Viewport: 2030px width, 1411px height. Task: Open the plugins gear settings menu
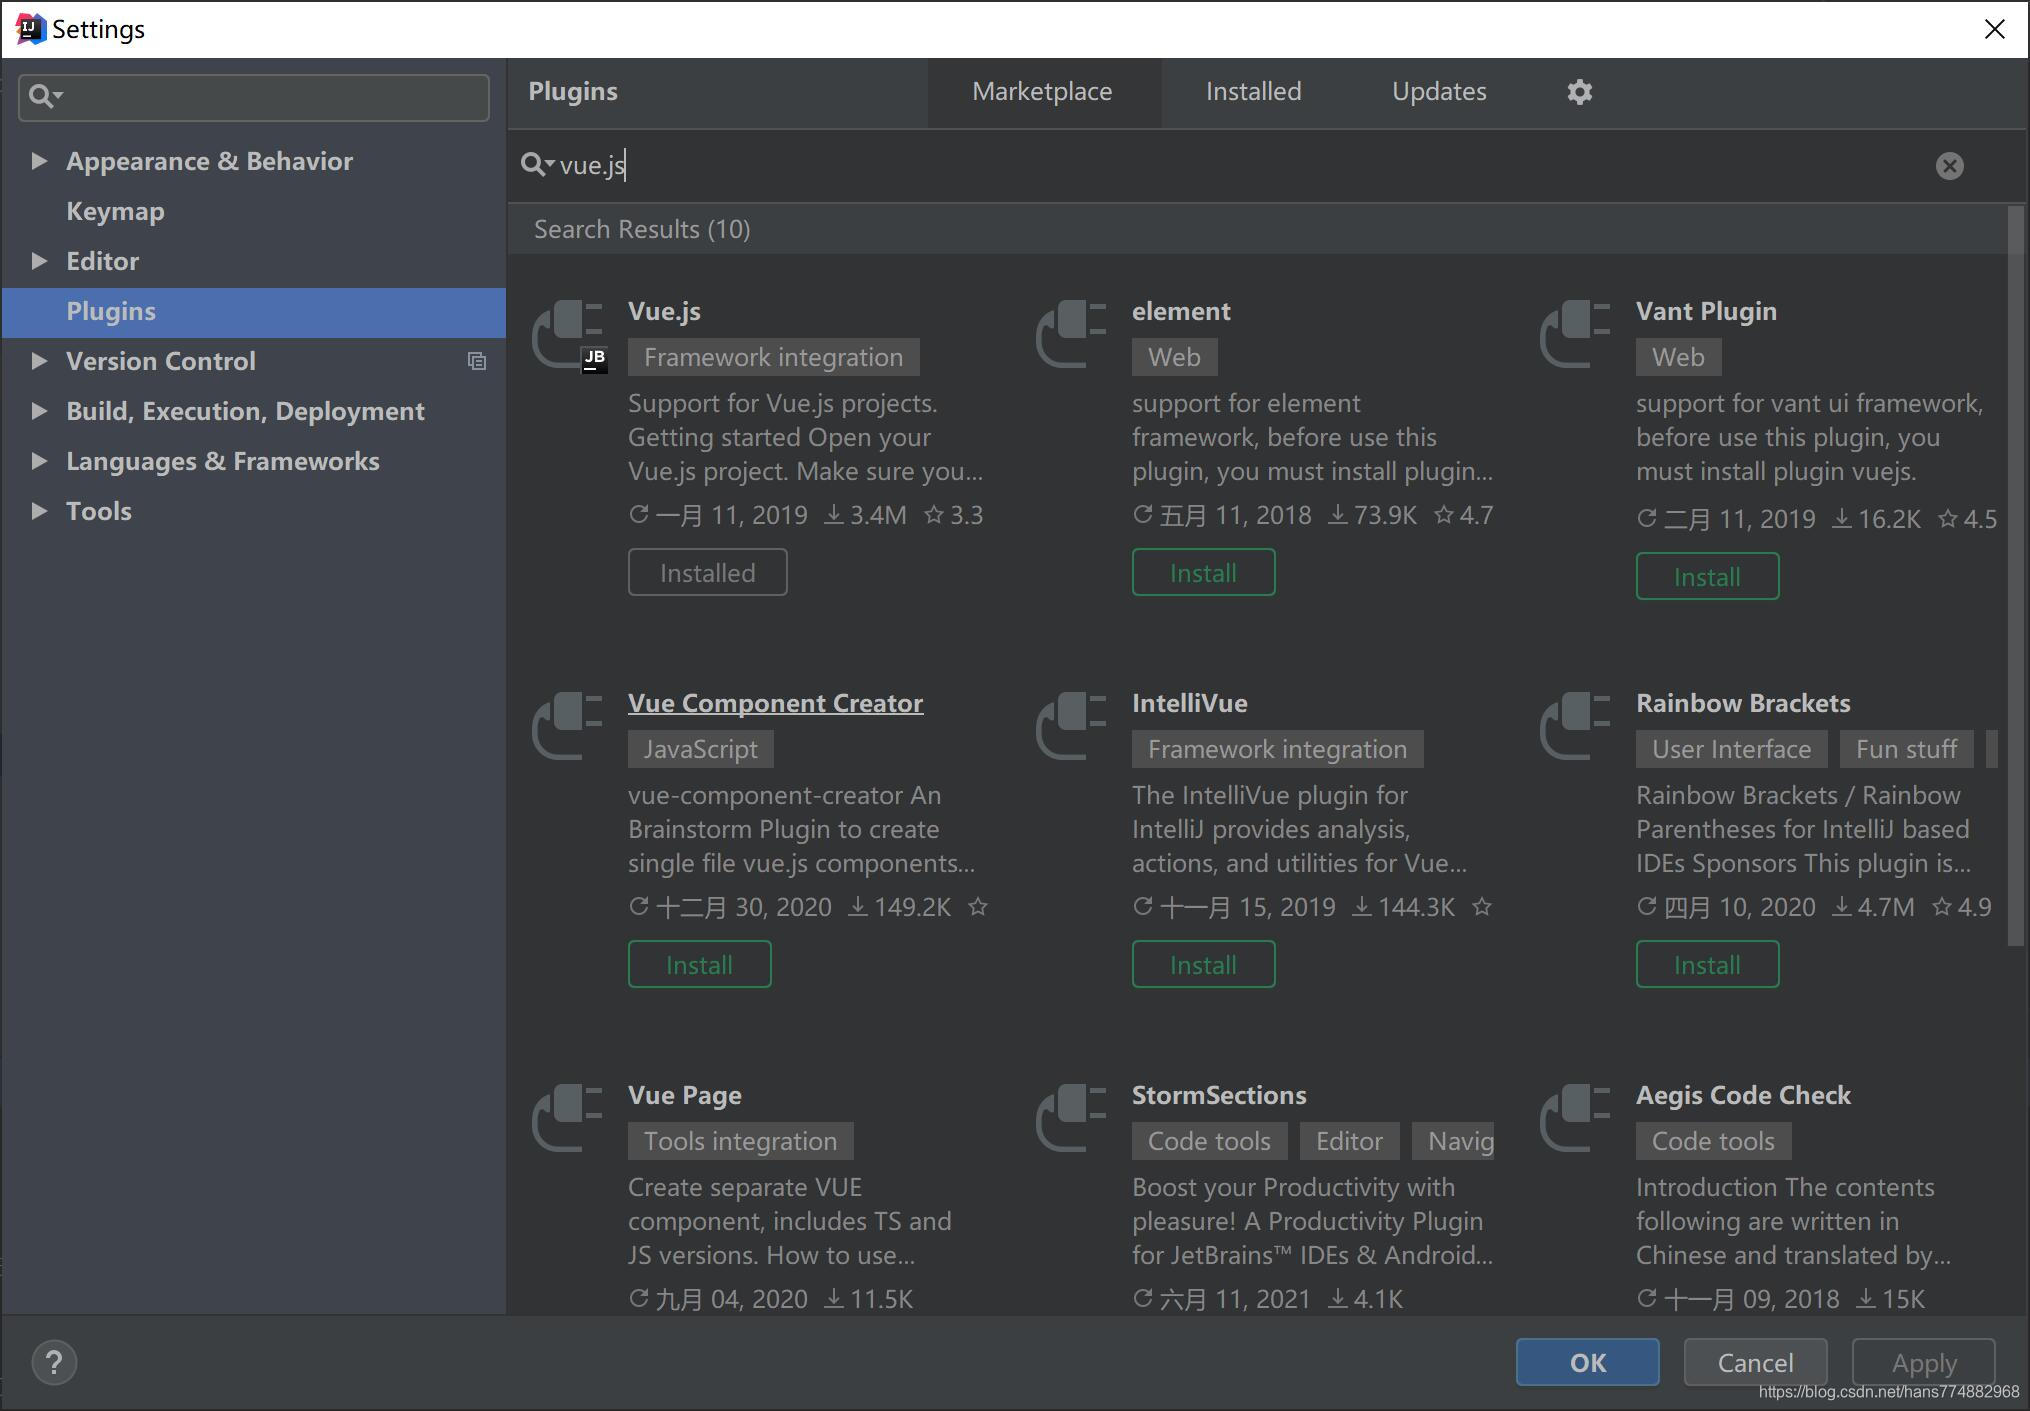tap(1579, 92)
